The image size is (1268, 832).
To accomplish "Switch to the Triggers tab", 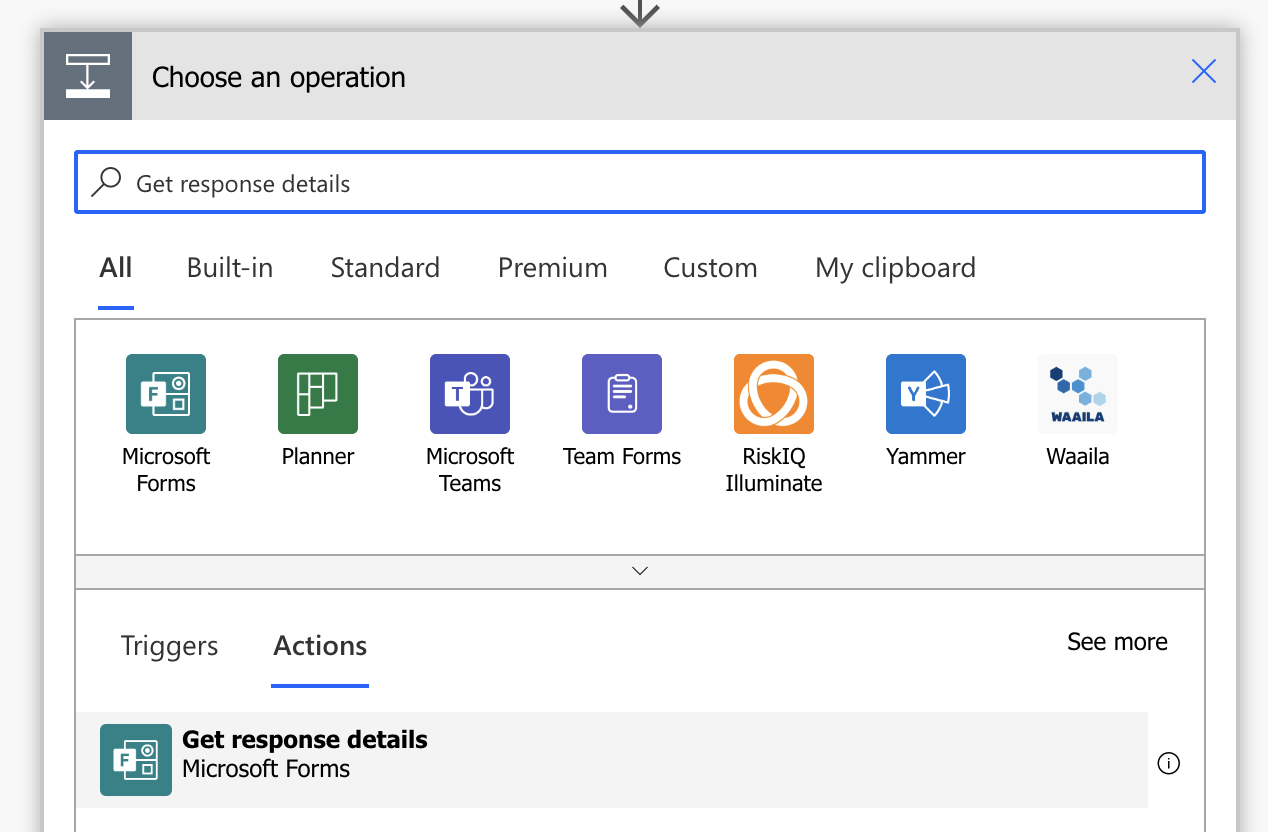I will 170,646.
